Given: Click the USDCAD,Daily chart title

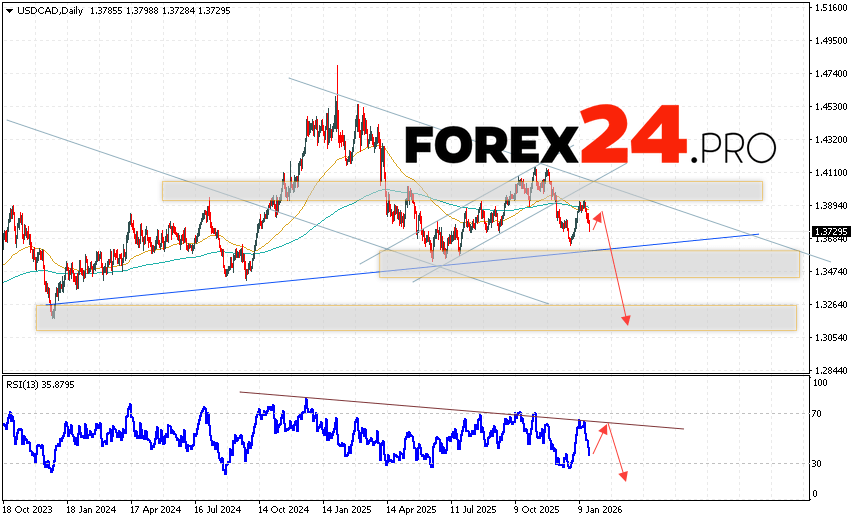Looking at the screenshot, I should pos(50,11).
